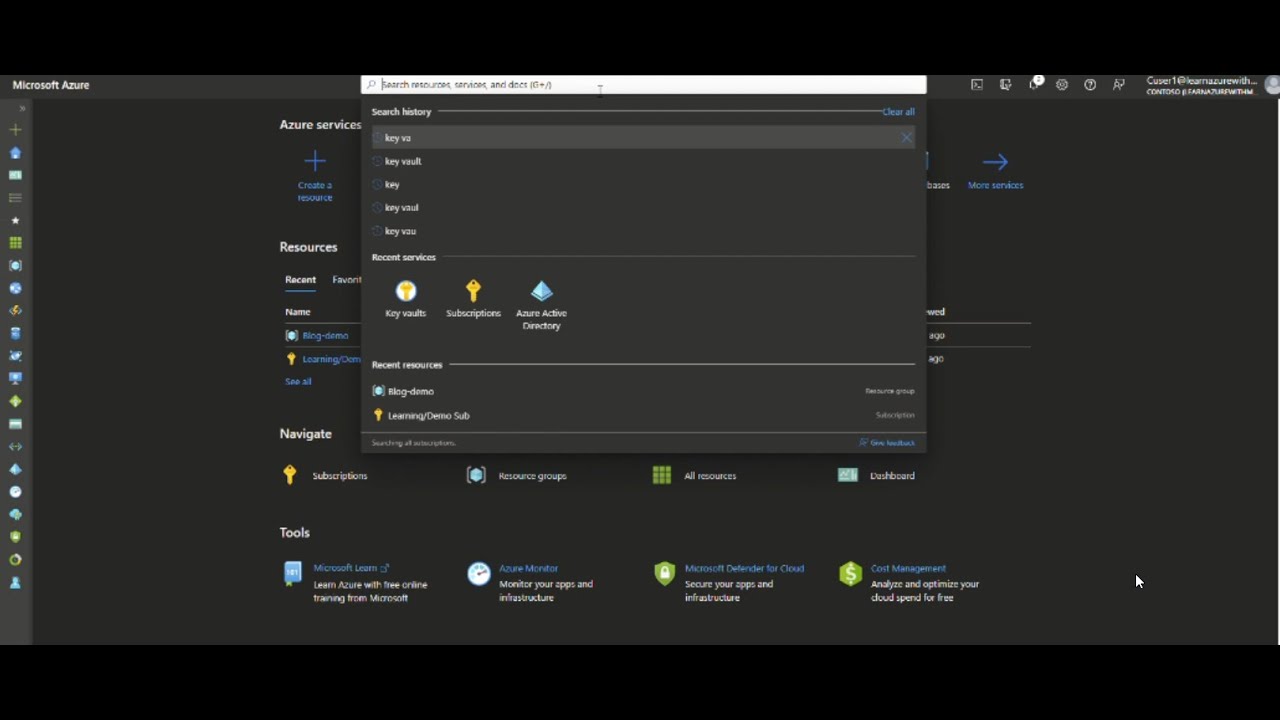
Task: Navigate to Subscriptions
Action: [326, 476]
